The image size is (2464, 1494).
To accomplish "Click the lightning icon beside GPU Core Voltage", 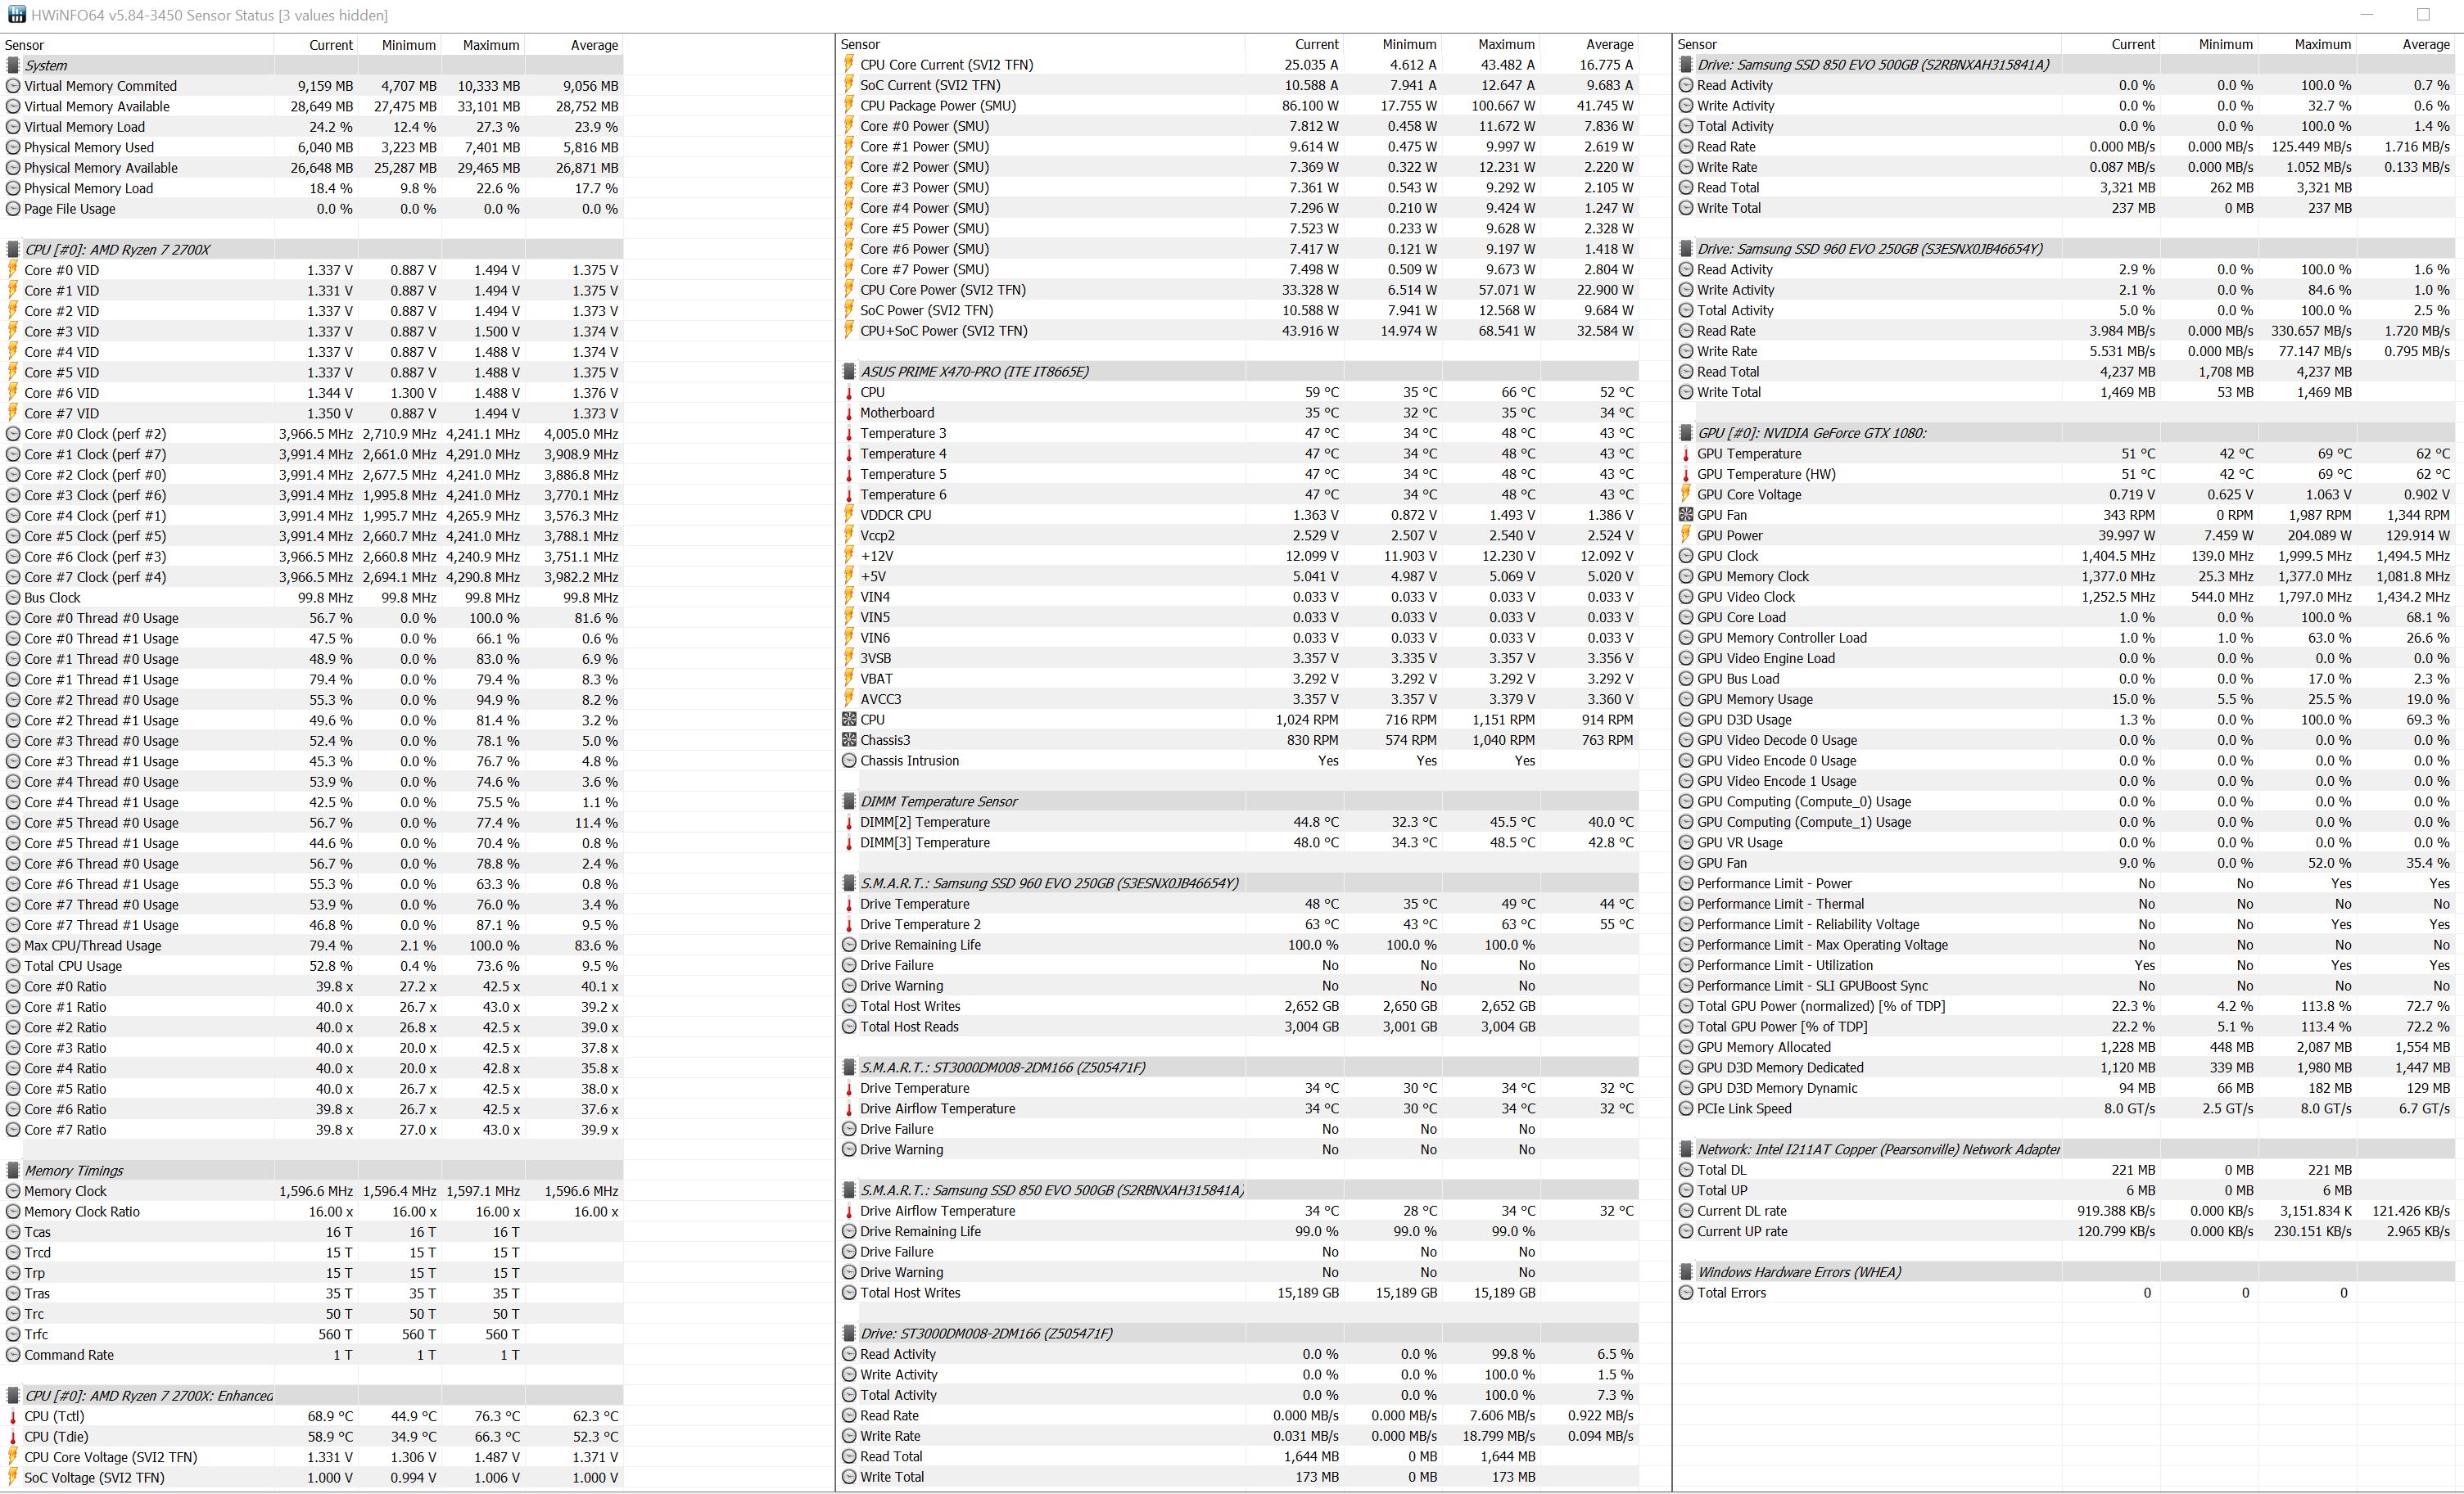I will click(x=1685, y=494).
